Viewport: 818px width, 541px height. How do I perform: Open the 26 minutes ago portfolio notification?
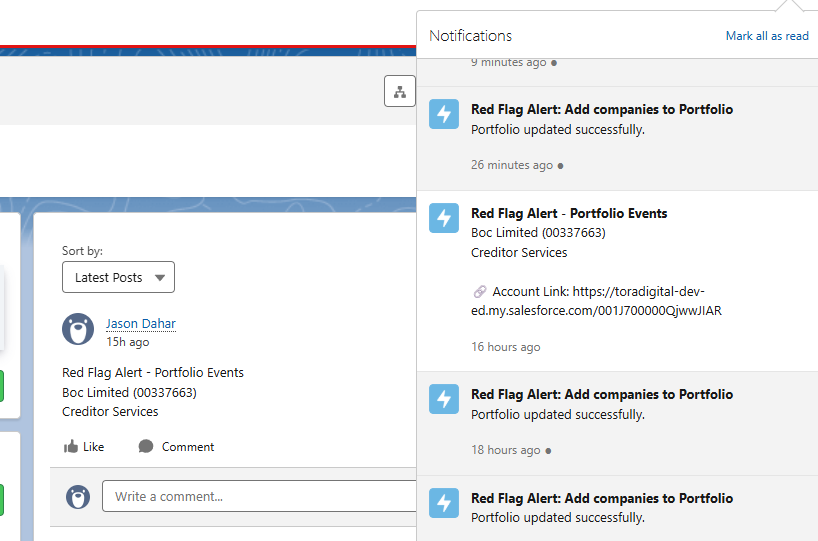click(617, 139)
